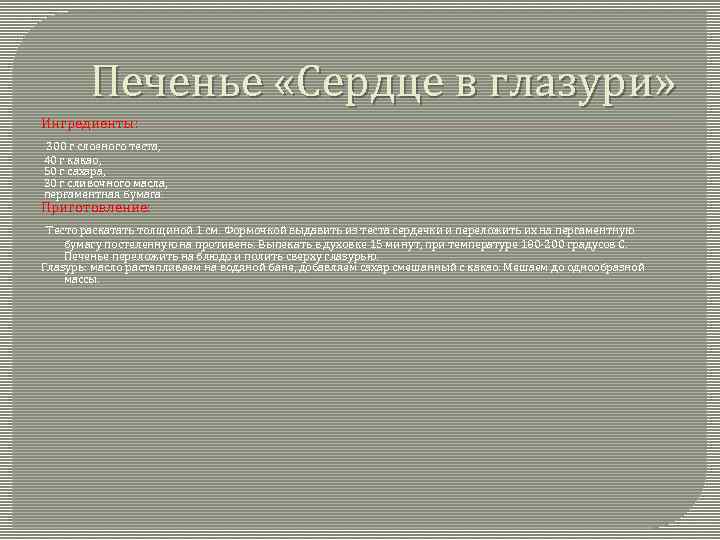This screenshot has width=720, height=540.
Task: Click the red heading «Приготовление:»
Action: [x=96, y=208]
